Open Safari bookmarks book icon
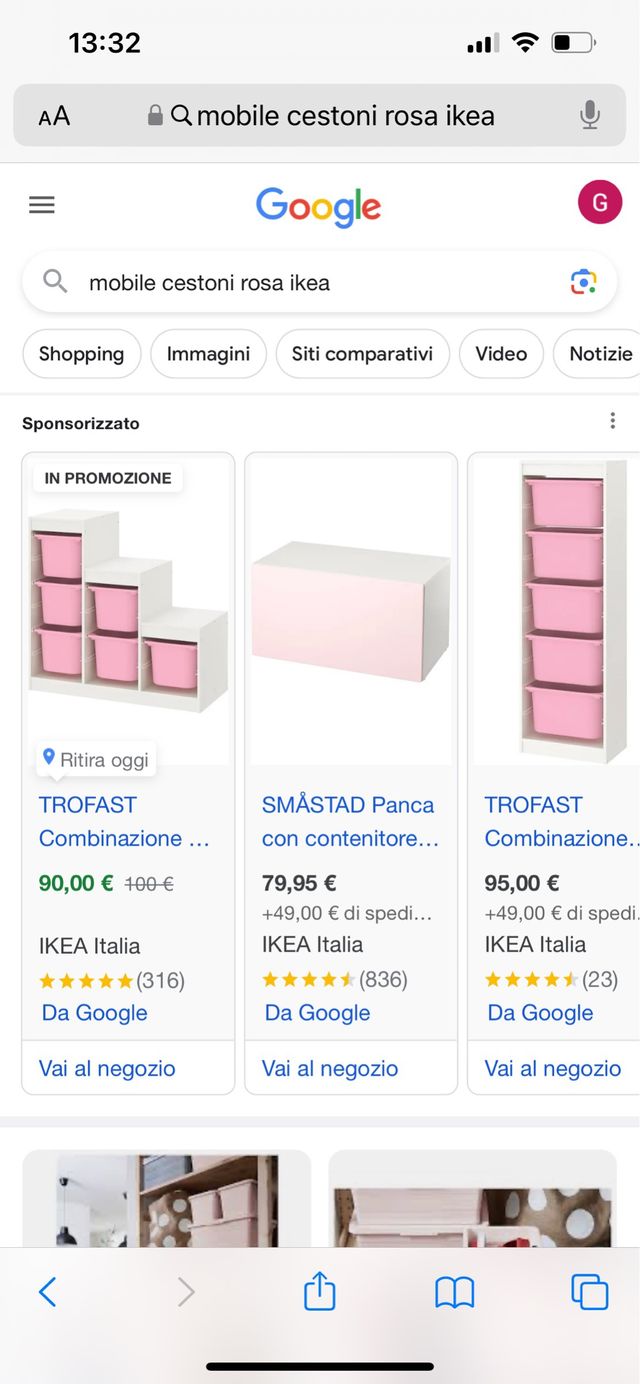Viewport: 640px width, 1384px height. click(454, 1292)
